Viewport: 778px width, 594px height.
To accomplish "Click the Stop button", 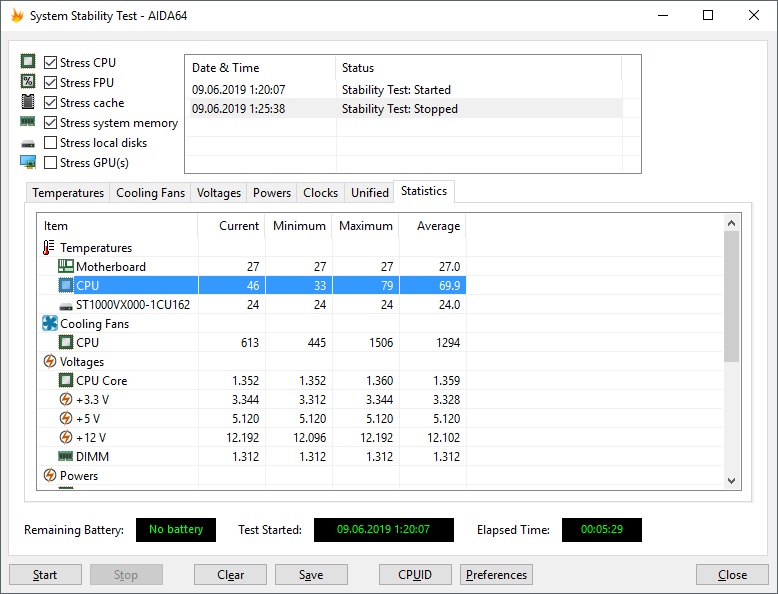I will click(126, 575).
